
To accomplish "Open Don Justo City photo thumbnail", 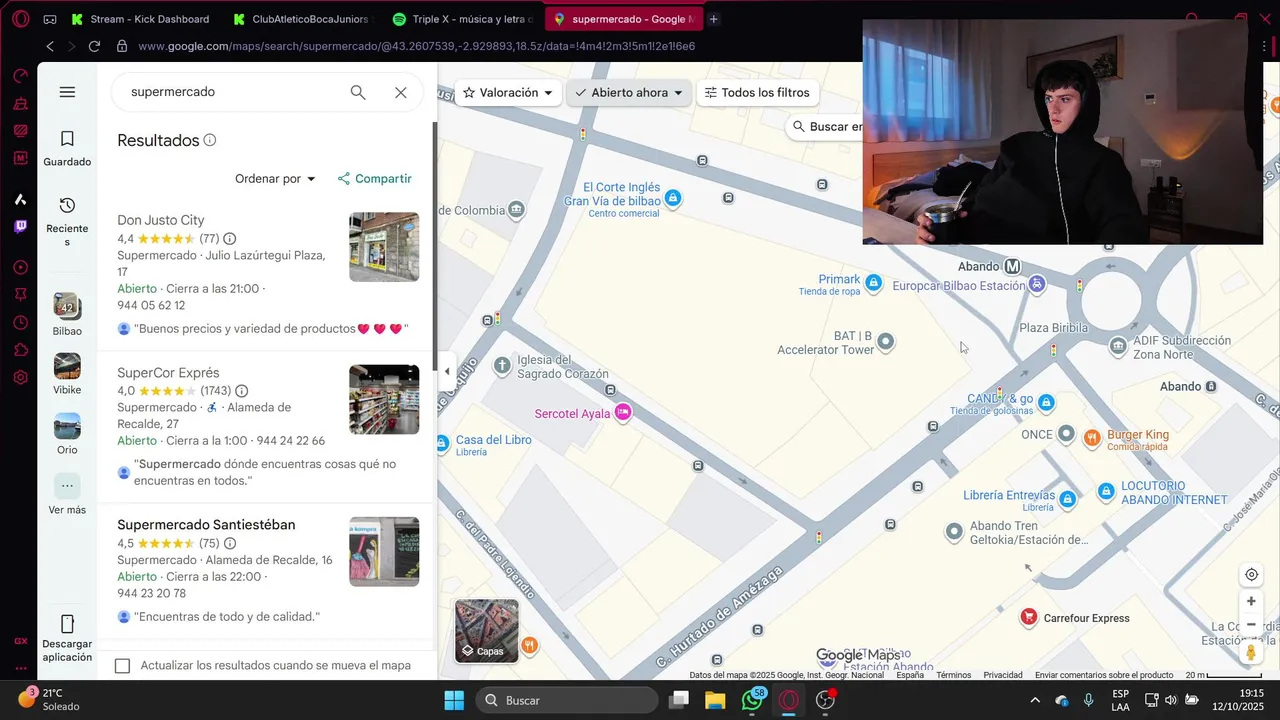I will pos(384,247).
